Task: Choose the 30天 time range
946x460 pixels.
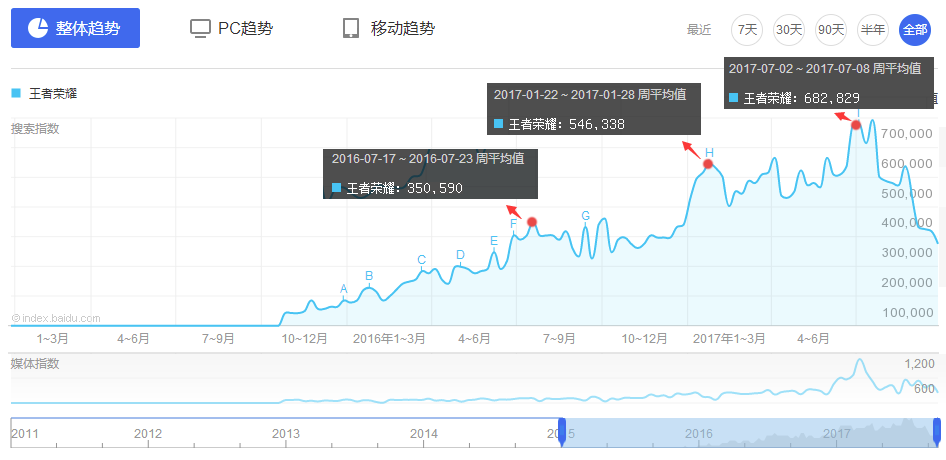Action: tap(789, 30)
